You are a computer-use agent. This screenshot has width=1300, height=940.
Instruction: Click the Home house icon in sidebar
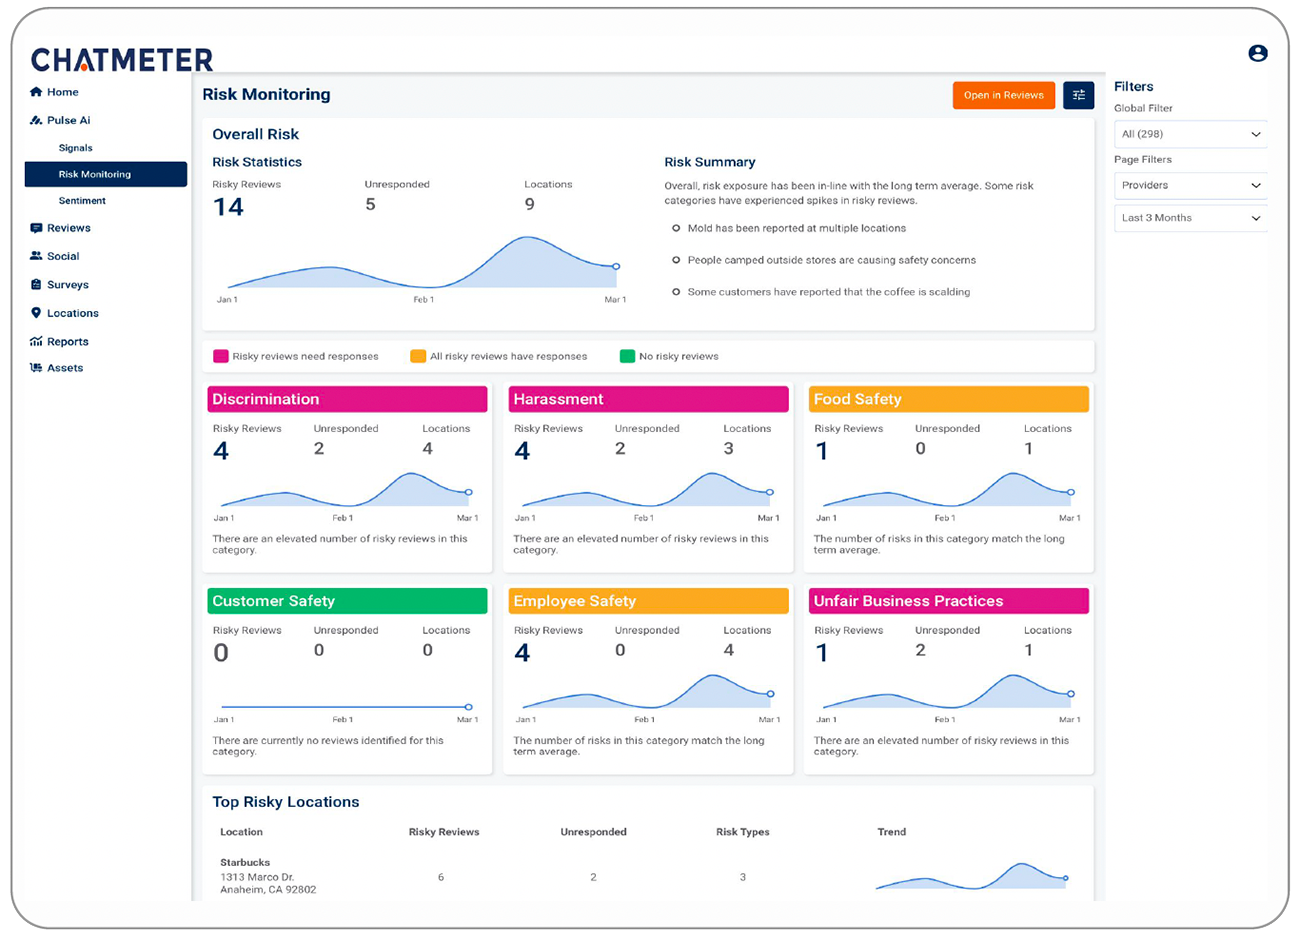(36, 92)
